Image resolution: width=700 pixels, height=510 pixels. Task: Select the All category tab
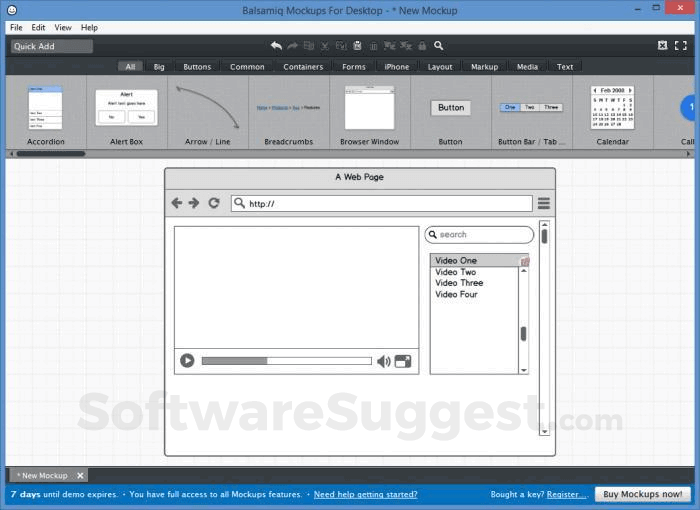click(130, 67)
